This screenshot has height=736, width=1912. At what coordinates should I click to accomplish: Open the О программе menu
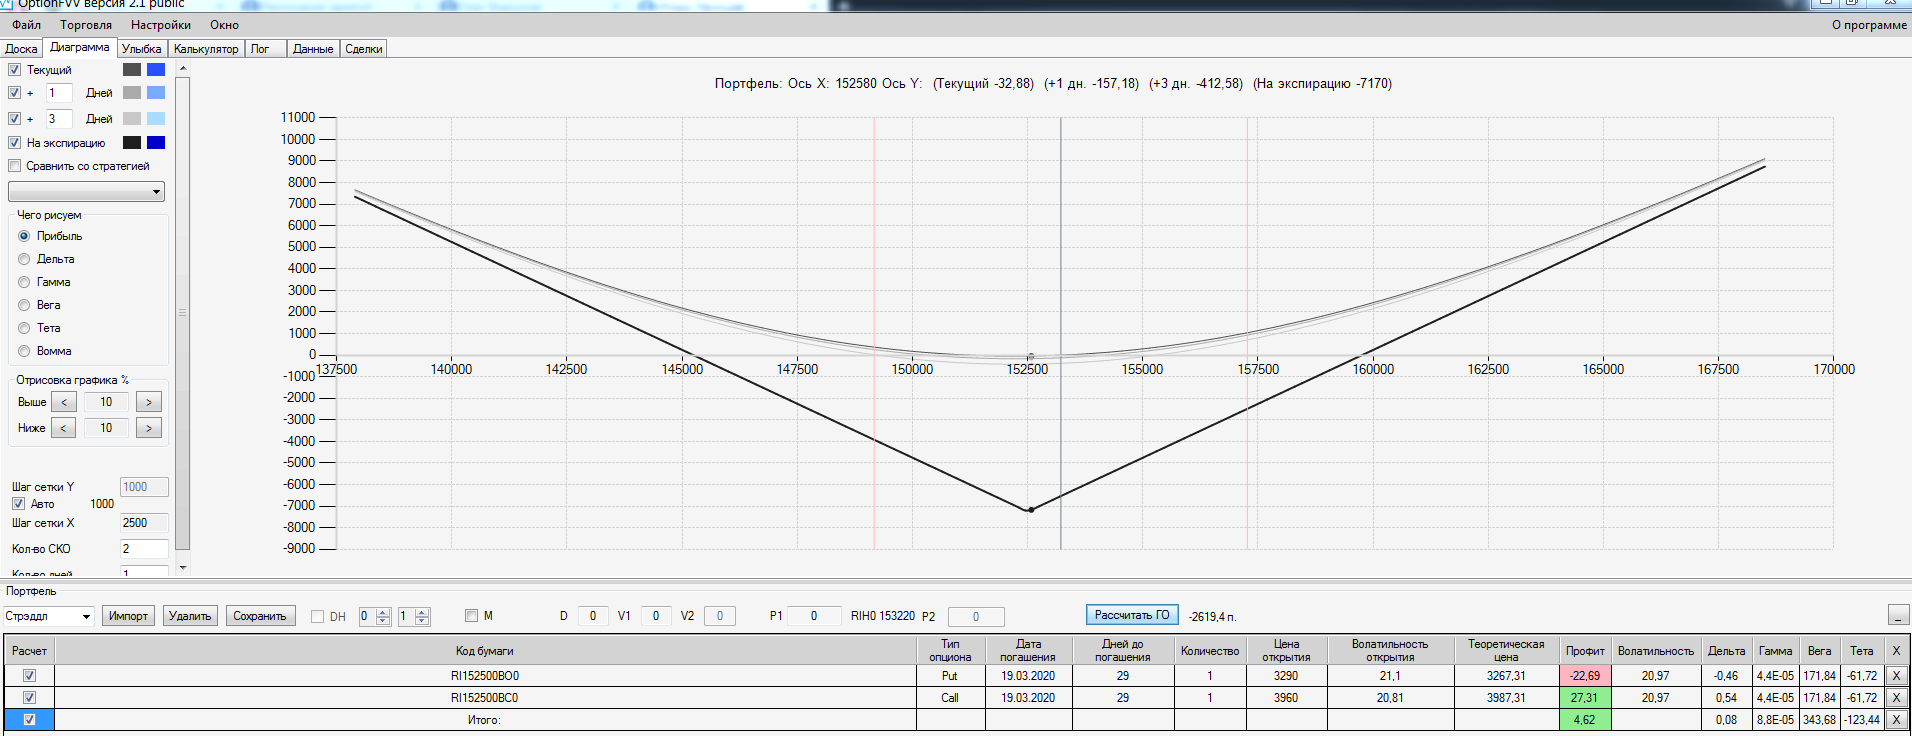coord(1869,25)
